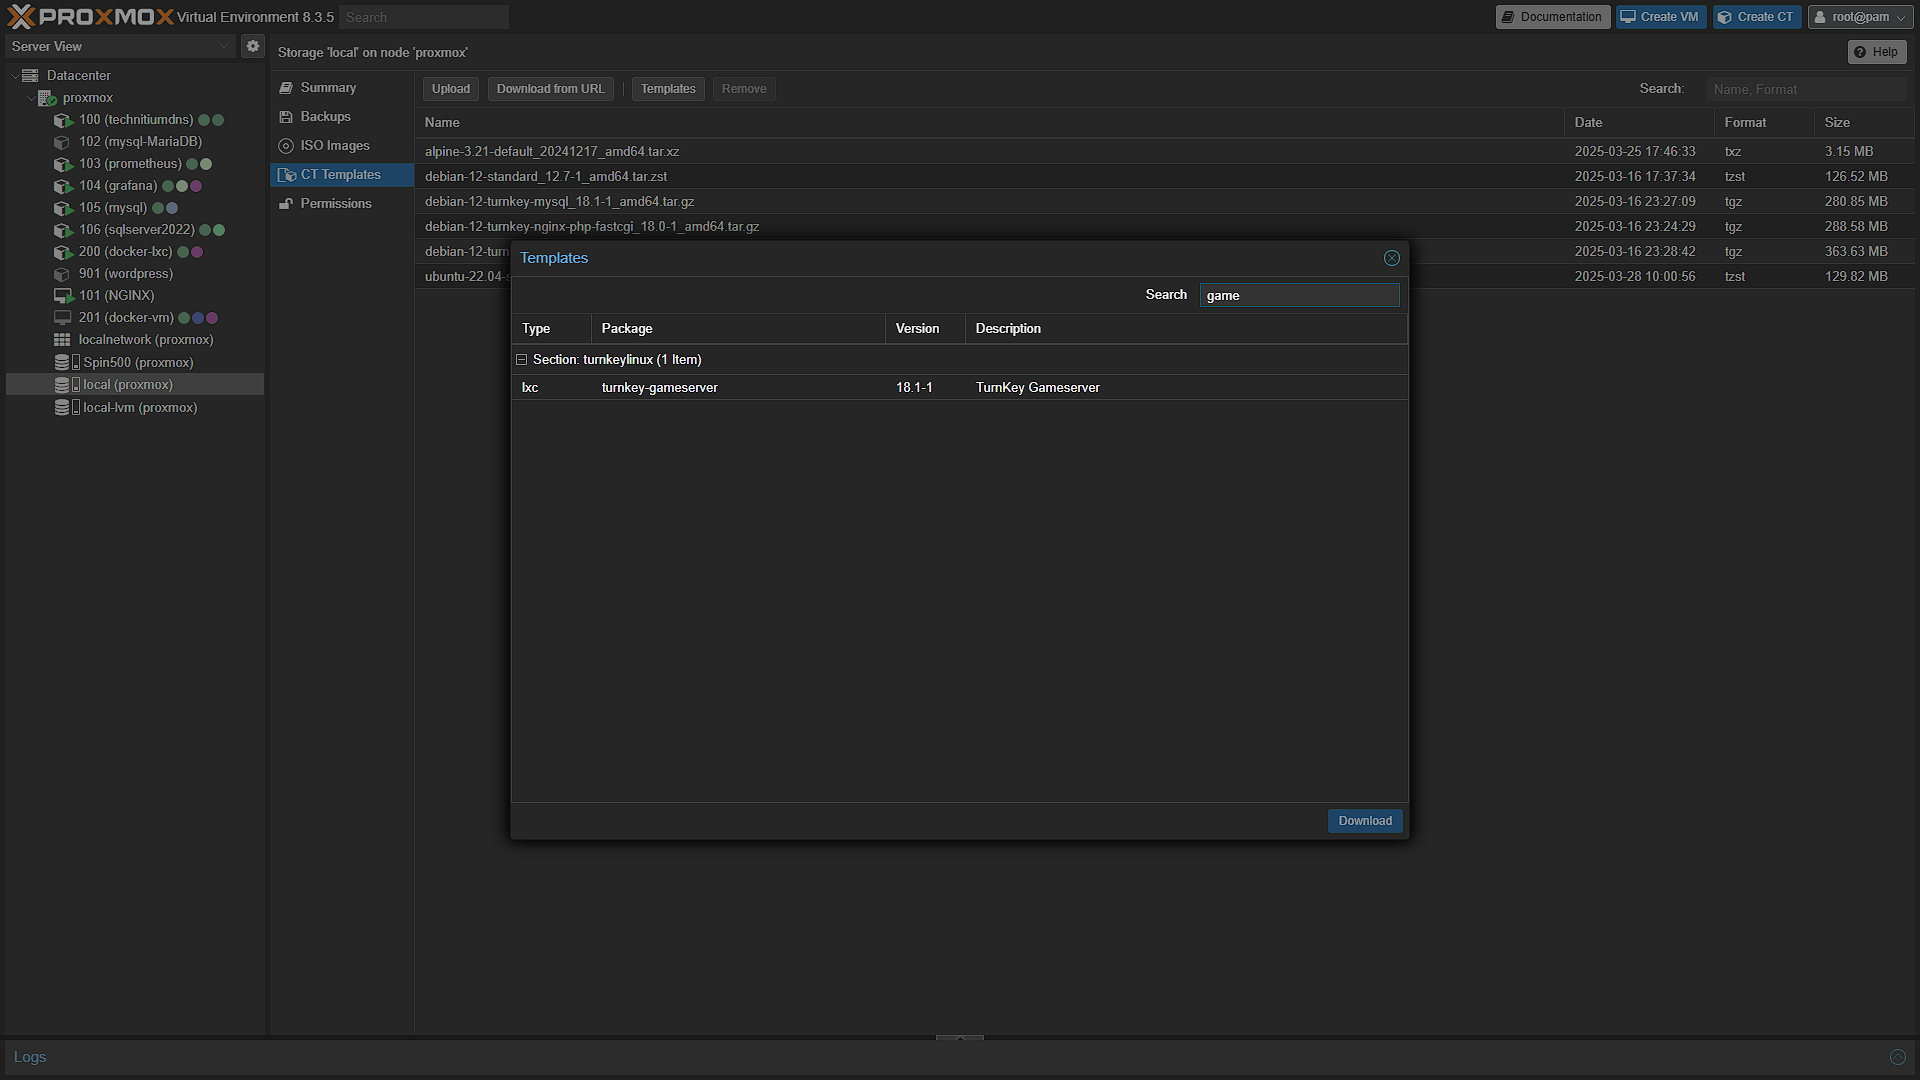Select container 901 (wordpress)
The image size is (1920, 1080).
point(126,274)
